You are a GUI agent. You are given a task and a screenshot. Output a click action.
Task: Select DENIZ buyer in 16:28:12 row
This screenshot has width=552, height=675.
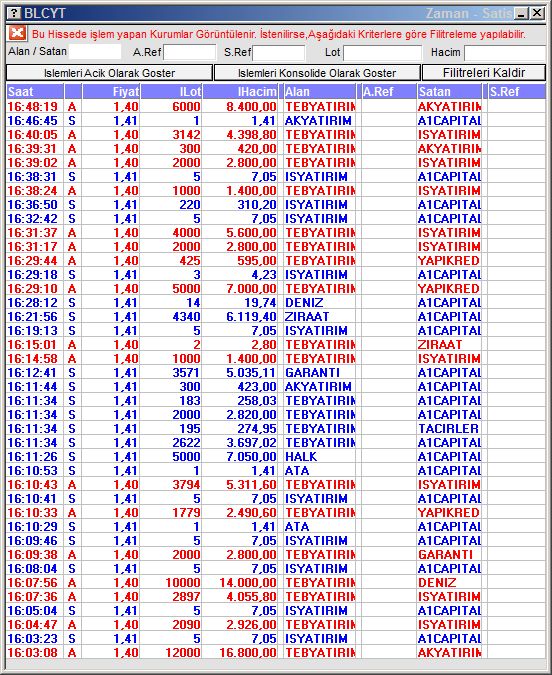(x=304, y=303)
